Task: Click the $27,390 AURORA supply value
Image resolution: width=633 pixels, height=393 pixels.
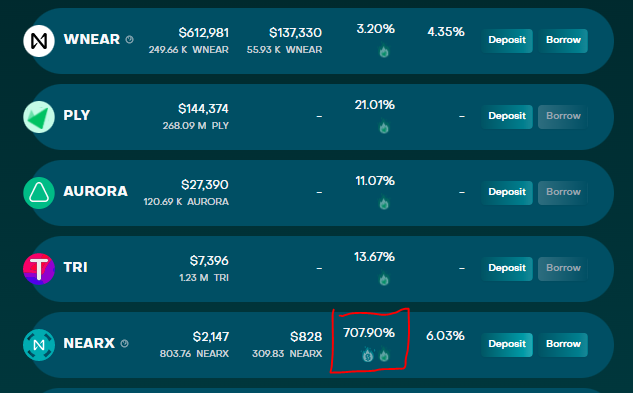Action: [205, 185]
